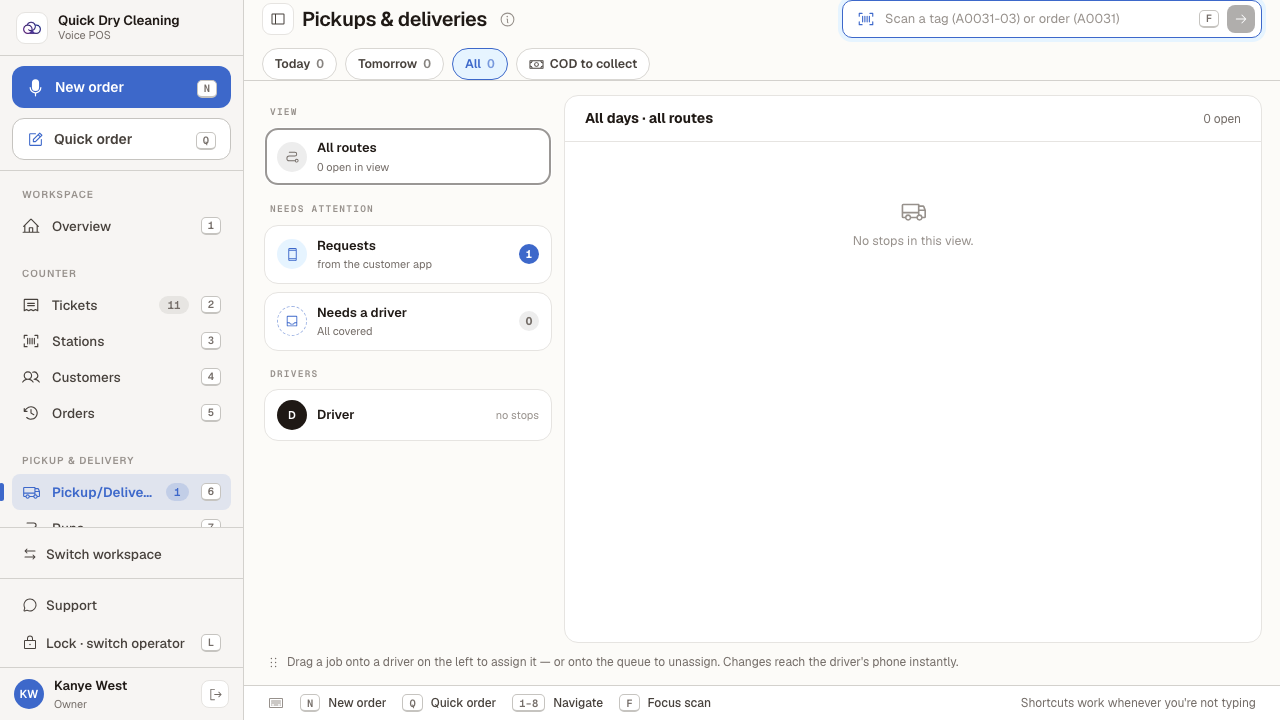The width and height of the screenshot is (1280, 720).
Task: Select the Today filter pill
Action: tap(299, 64)
